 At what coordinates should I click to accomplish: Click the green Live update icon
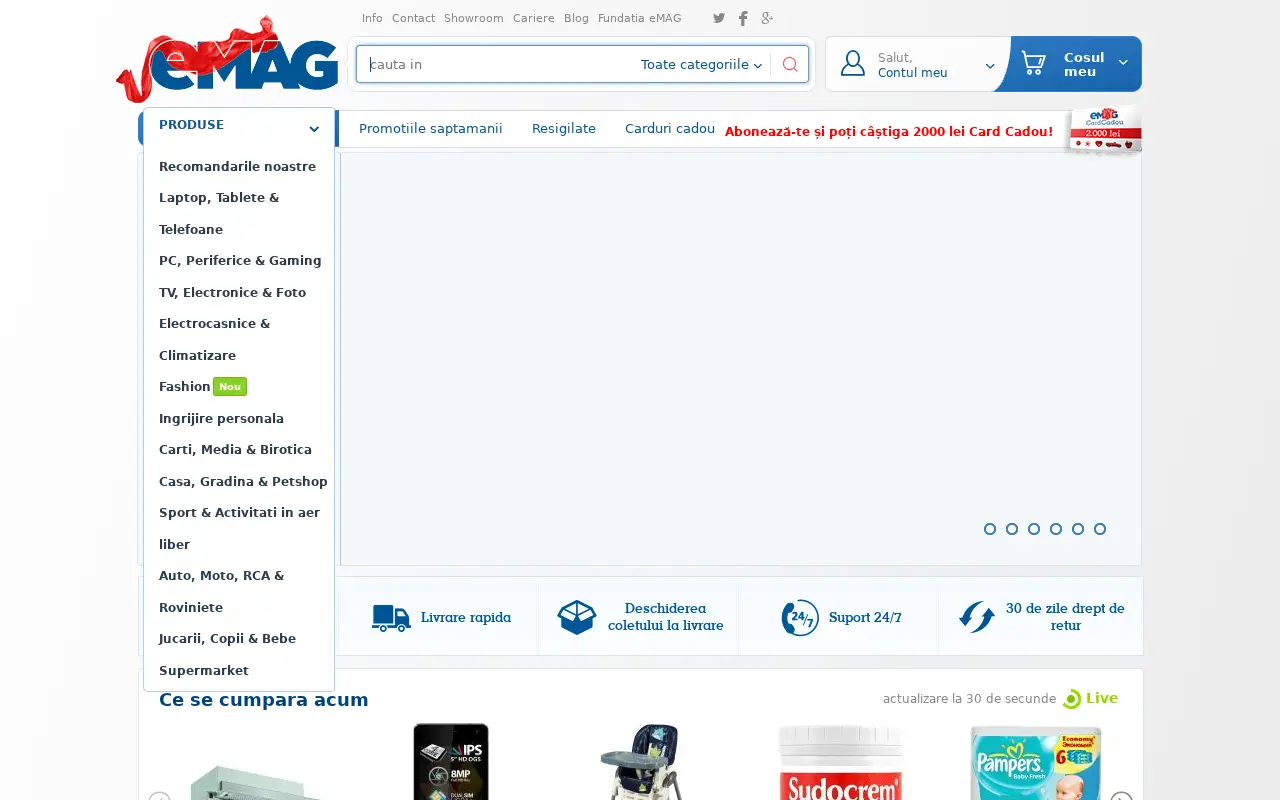coord(1072,699)
